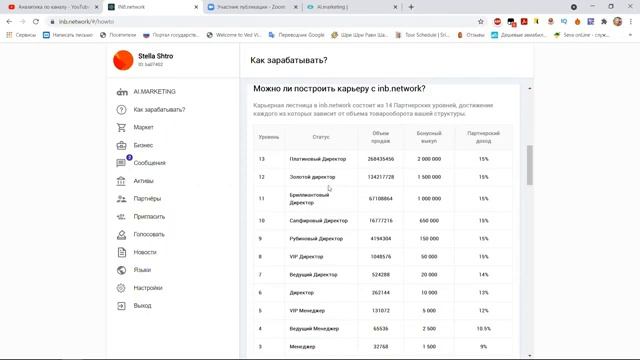Screen dimensions: 640x360
Task: Open the Написать письмо bookmark
Action: point(68,35)
